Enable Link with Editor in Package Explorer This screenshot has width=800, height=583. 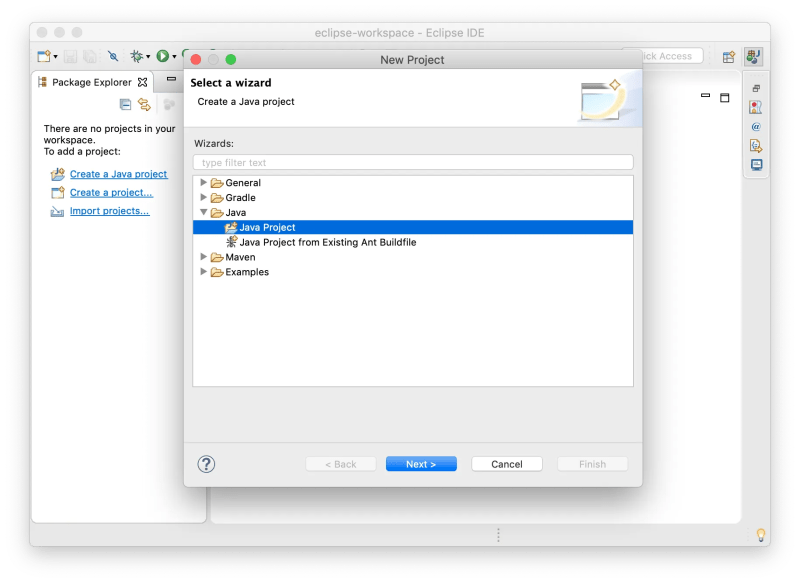point(145,104)
